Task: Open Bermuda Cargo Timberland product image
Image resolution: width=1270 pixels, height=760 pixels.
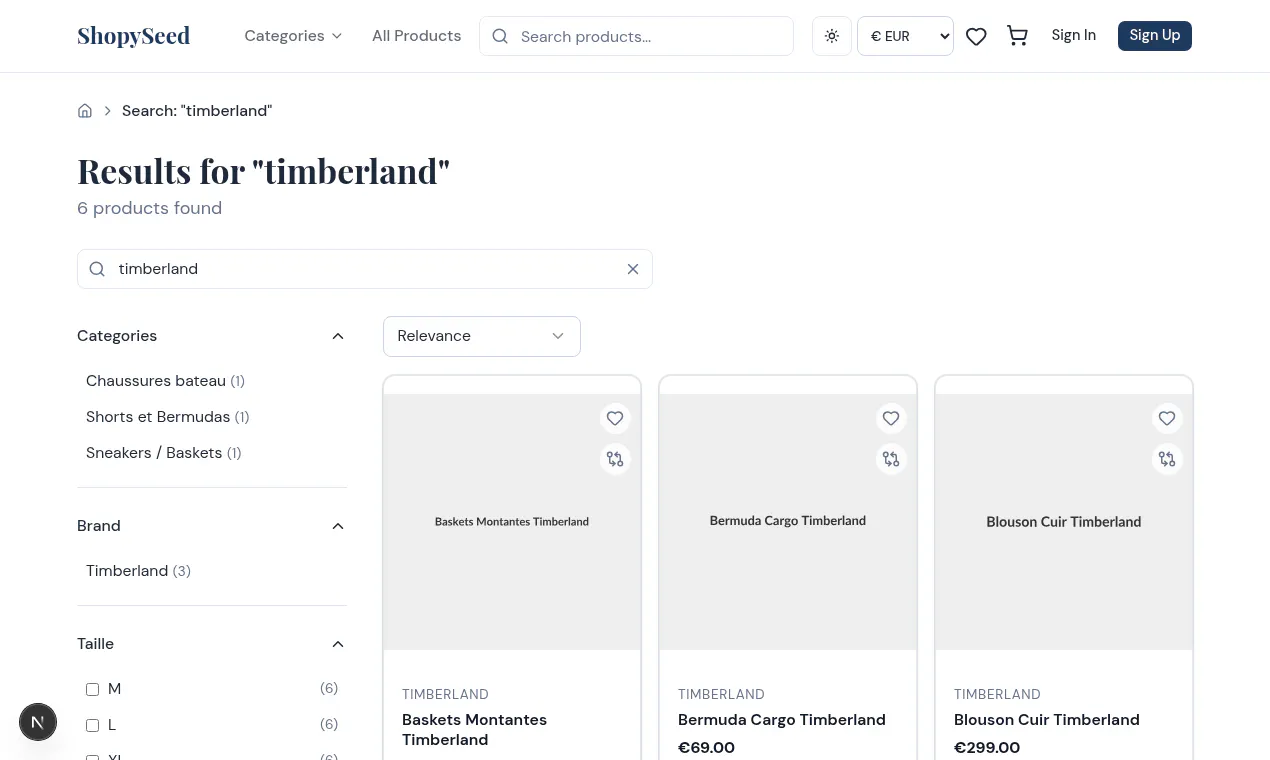Action: pos(788,522)
